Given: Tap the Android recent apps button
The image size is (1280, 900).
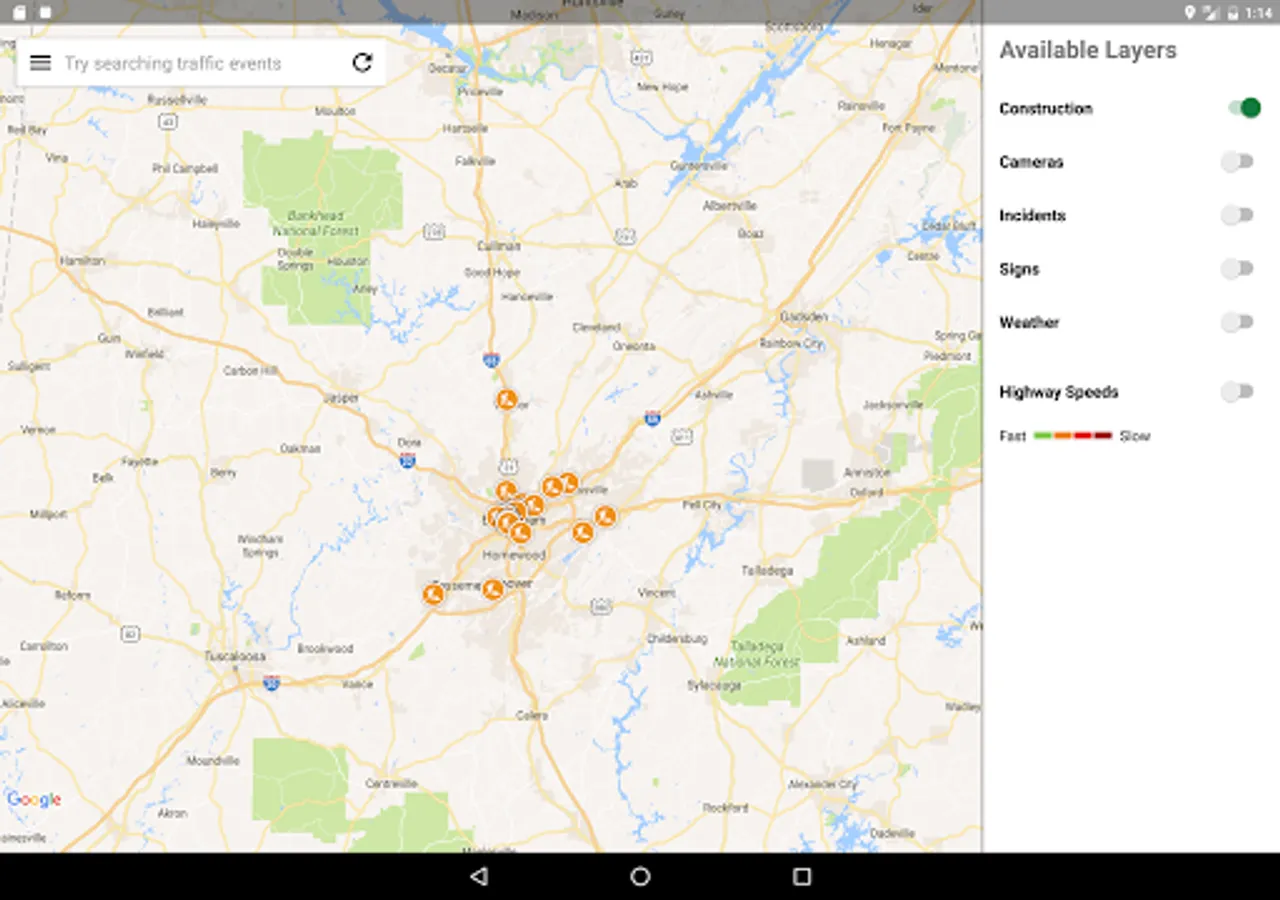Looking at the screenshot, I should click(x=801, y=876).
